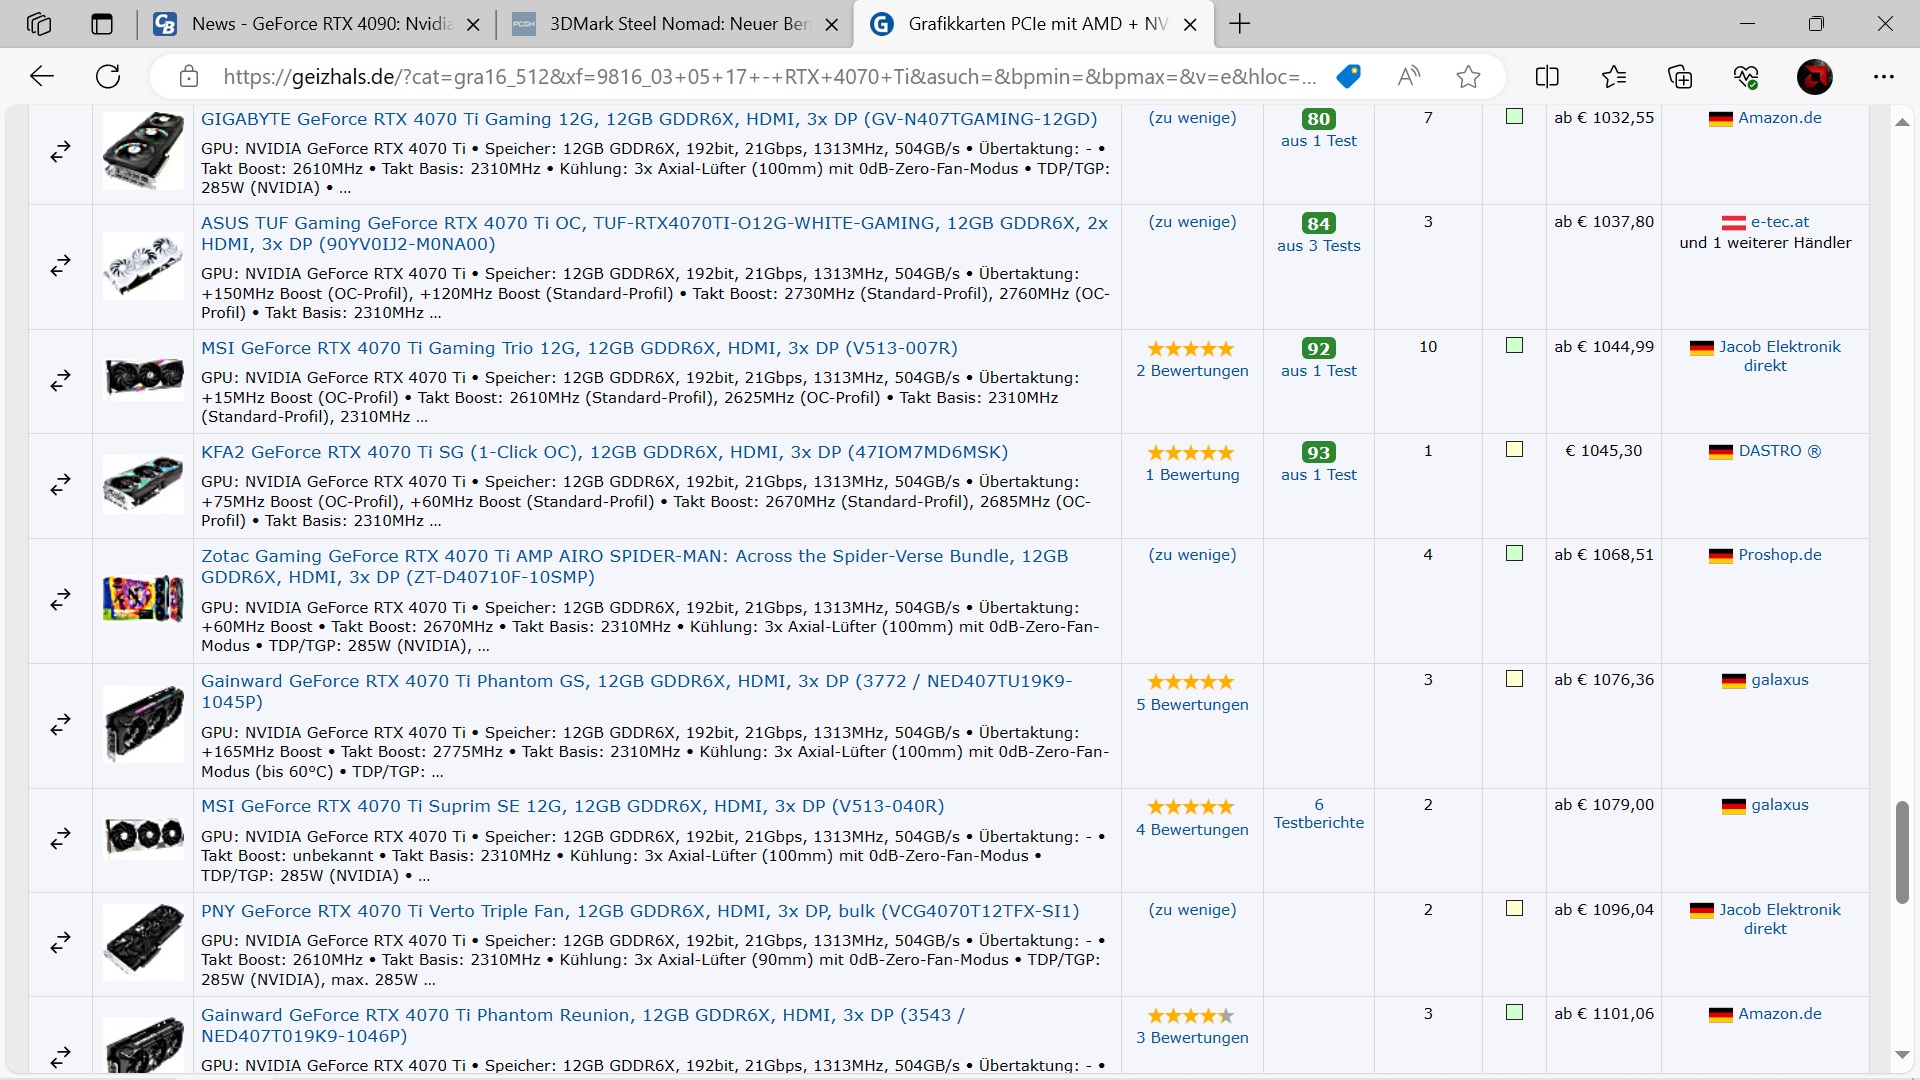Click the Amazon.de merchant link for GIGABYTE
This screenshot has width=1920, height=1080.
tap(1779, 118)
